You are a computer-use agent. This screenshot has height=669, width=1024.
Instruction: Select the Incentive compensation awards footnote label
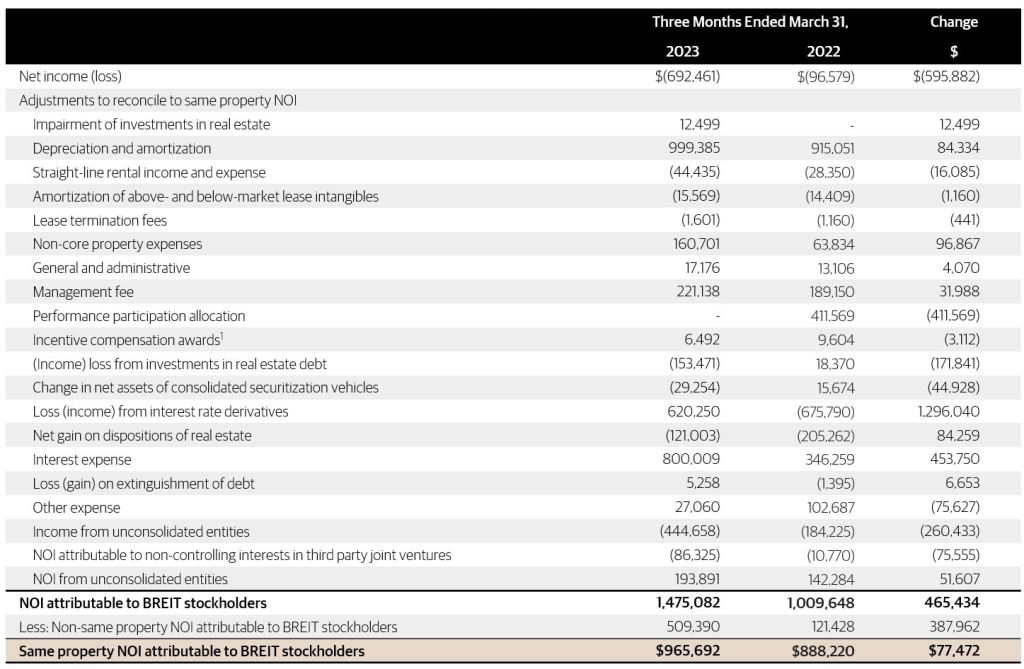pos(128,340)
